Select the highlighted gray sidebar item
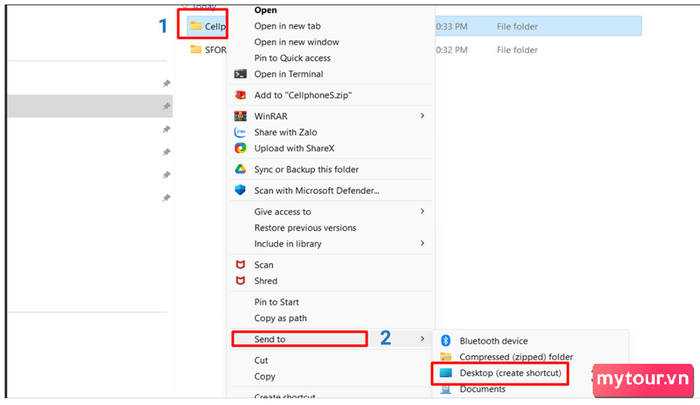The height and width of the screenshot is (405, 700). (90, 106)
